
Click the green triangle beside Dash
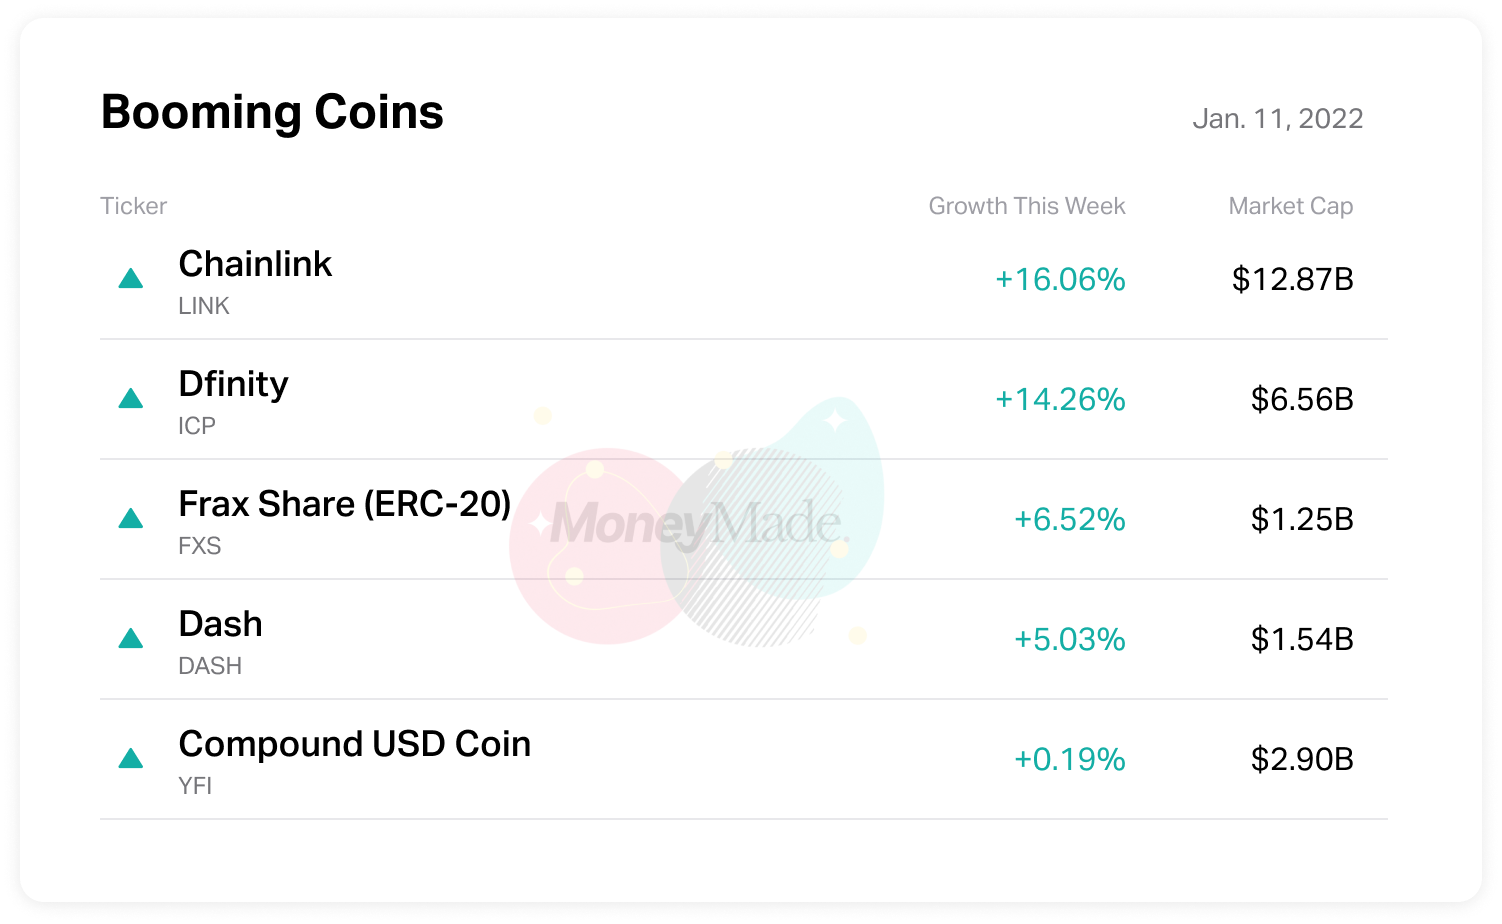[x=131, y=639]
